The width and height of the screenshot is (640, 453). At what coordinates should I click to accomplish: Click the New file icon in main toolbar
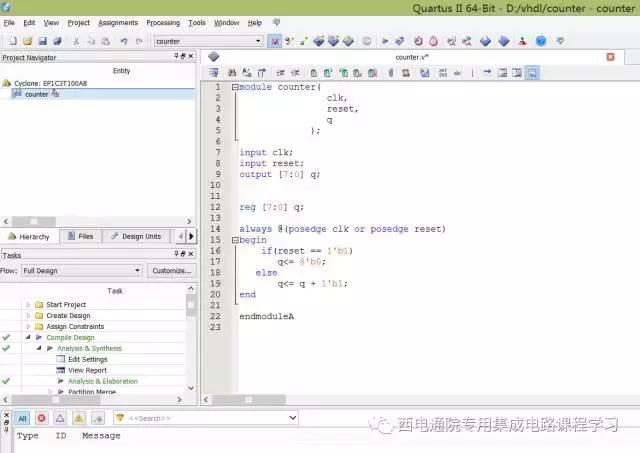pos(13,41)
